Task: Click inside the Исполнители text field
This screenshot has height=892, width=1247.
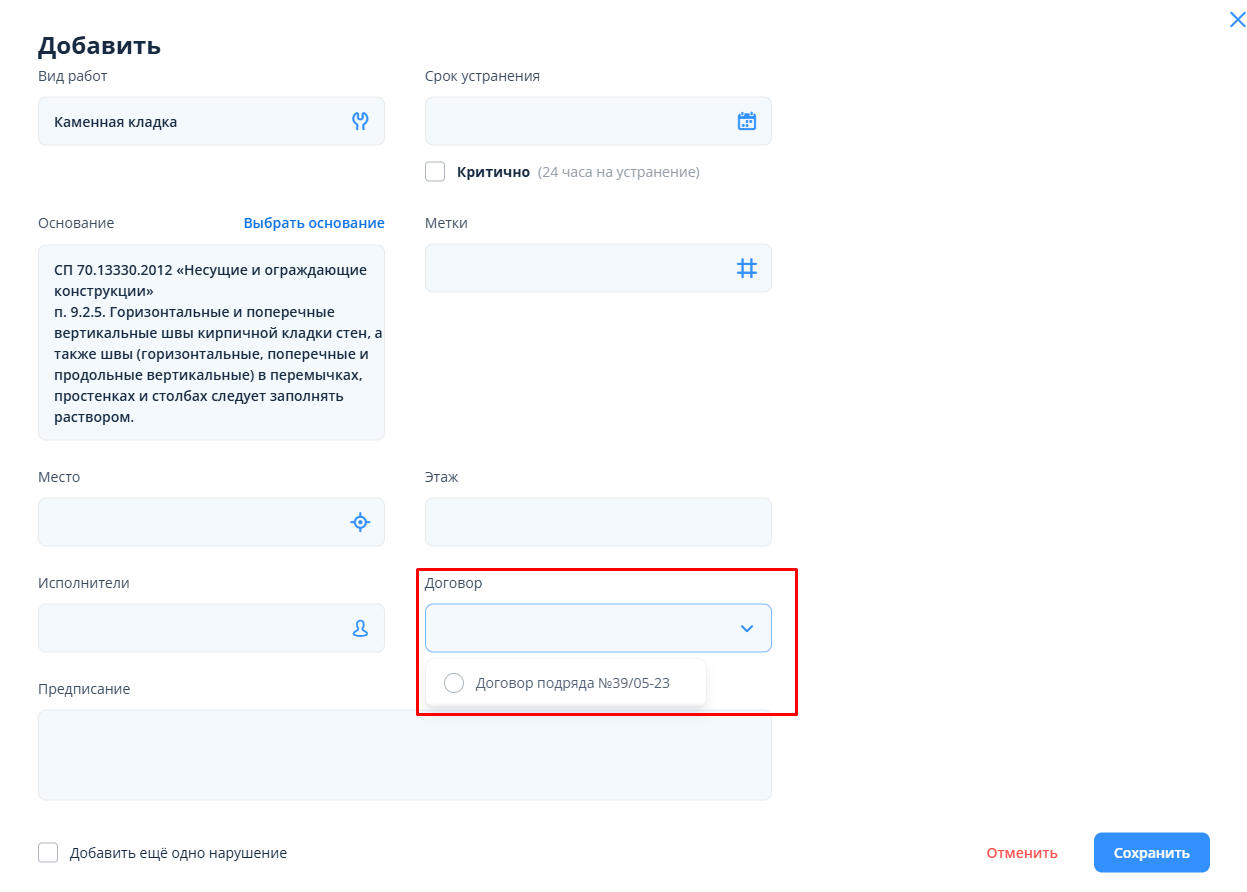Action: pyautogui.click(x=190, y=628)
